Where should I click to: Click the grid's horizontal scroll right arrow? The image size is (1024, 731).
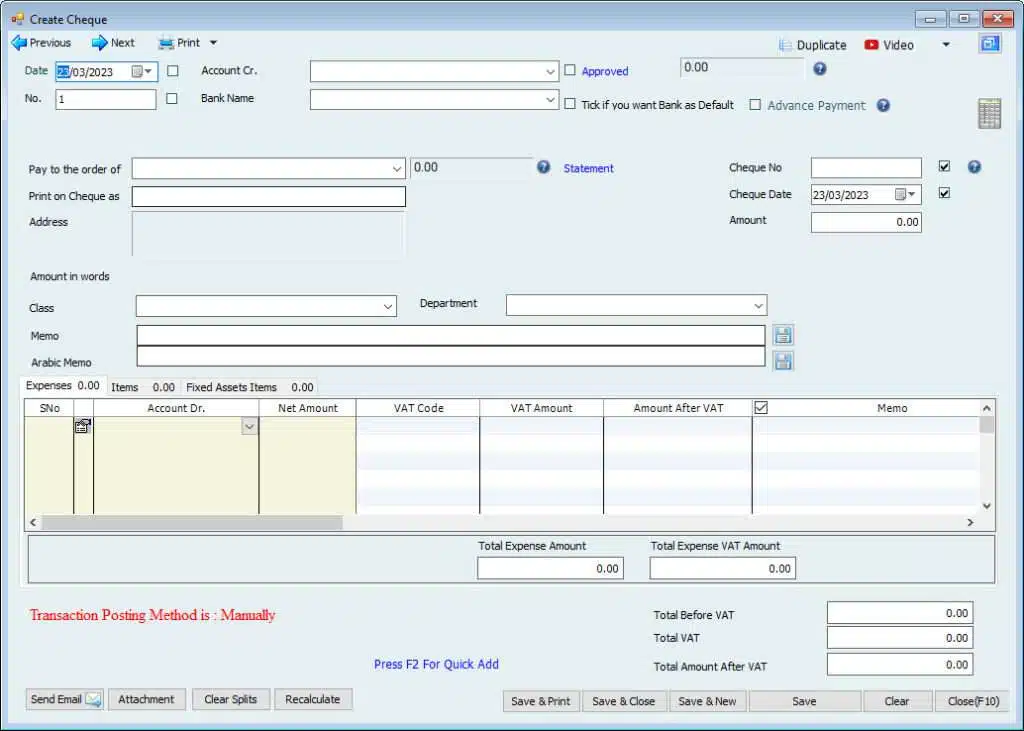pos(970,522)
